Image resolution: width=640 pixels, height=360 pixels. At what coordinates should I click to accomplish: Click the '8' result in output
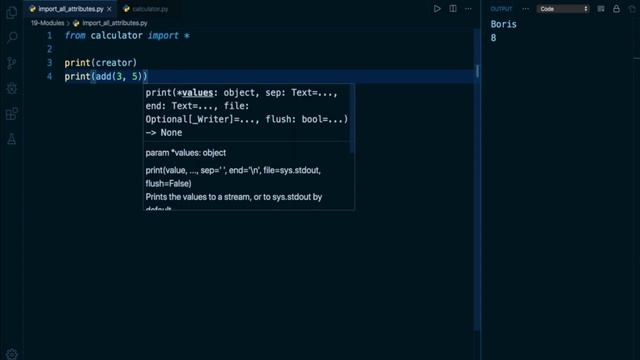pyautogui.click(x=493, y=38)
